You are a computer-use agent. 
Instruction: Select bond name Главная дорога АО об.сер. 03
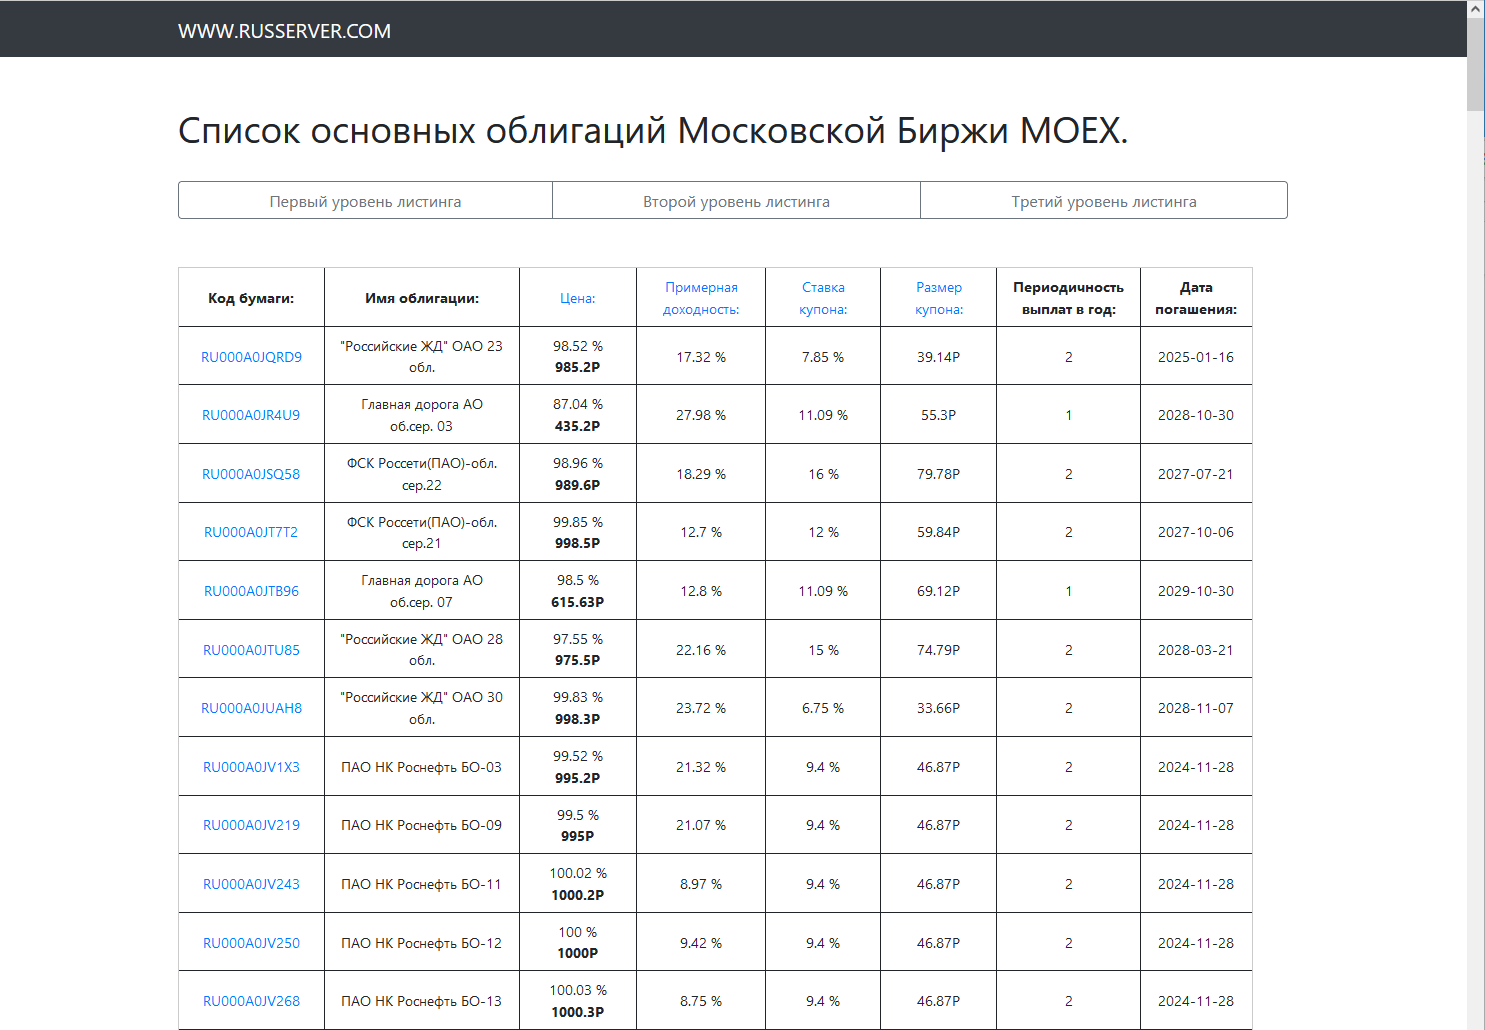point(422,415)
